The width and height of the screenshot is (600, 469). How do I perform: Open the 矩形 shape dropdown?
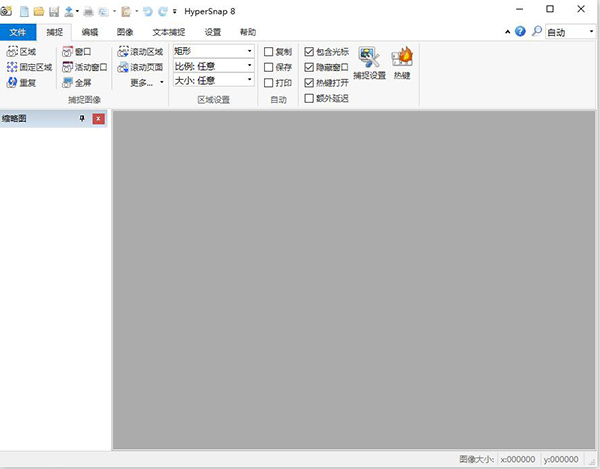point(213,50)
